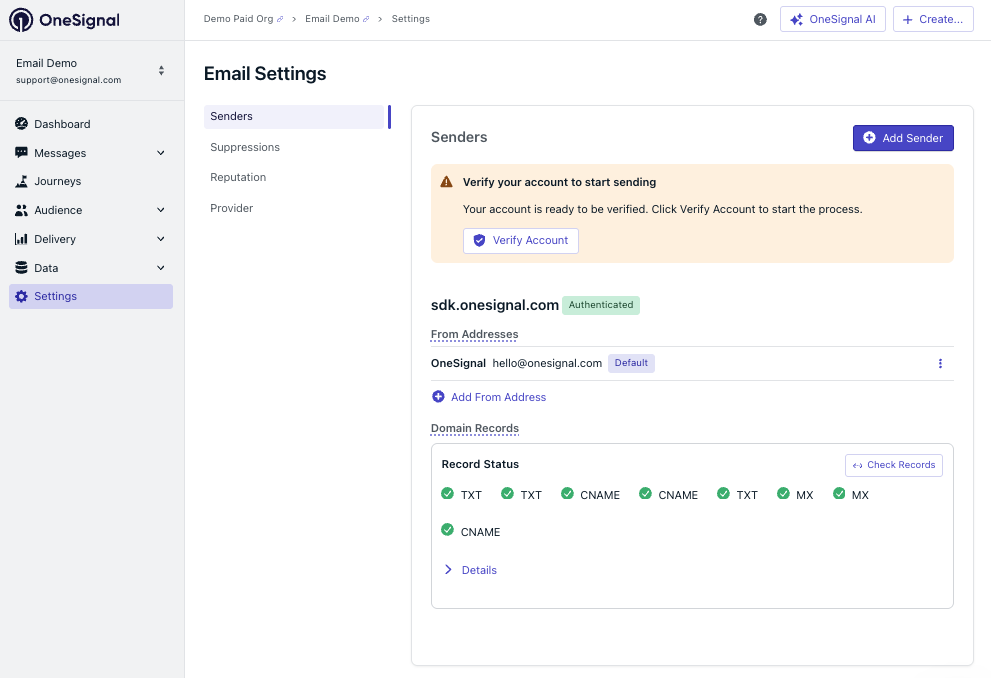The height and width of the screenshot is (678, 991).
Task: Click the Default badge
Action: [631, 363]
